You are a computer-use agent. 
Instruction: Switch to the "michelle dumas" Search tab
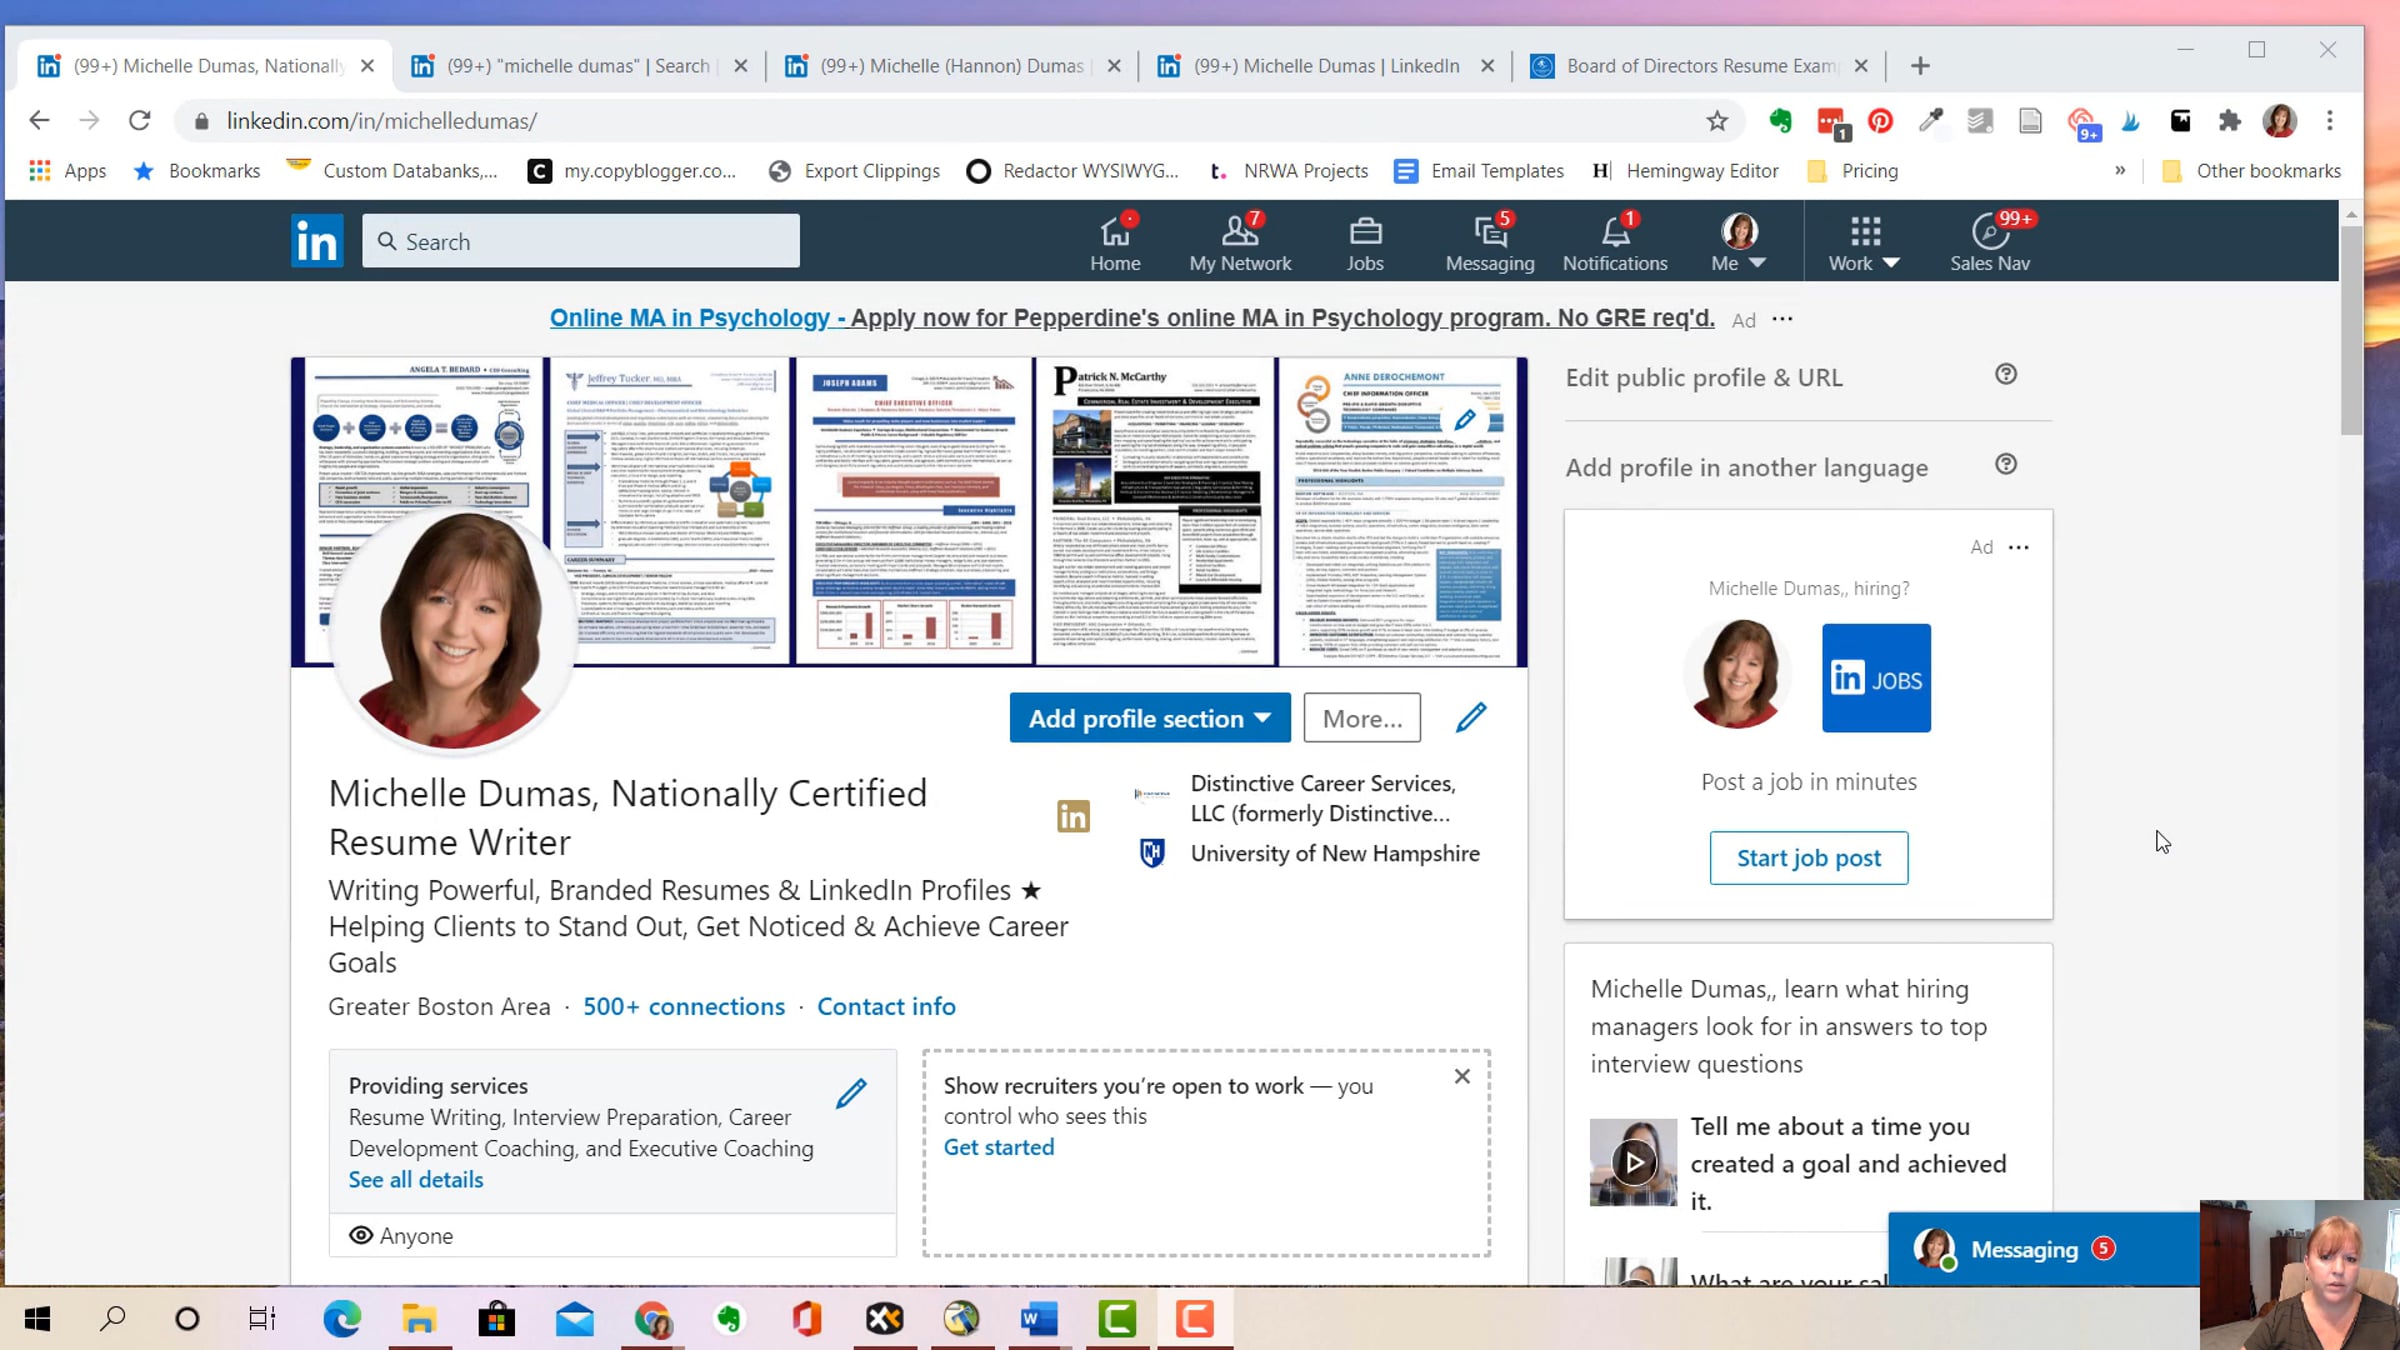pos(579,66)
